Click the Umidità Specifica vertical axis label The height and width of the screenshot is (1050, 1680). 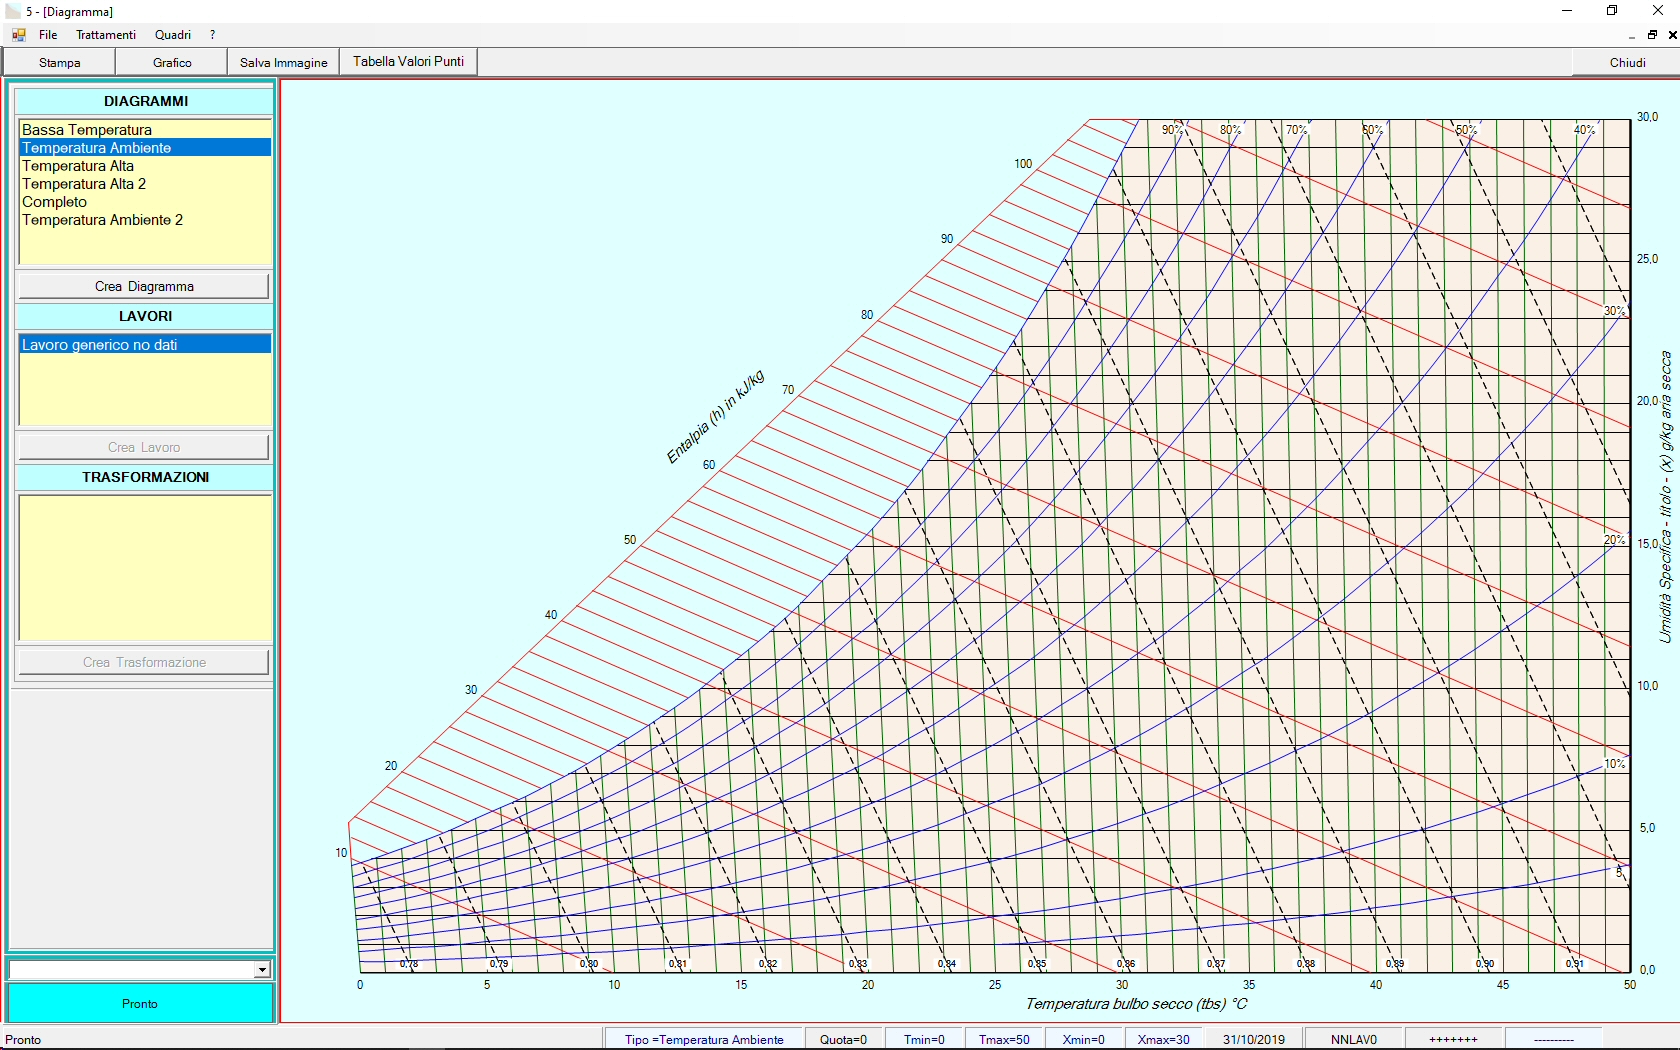pyautogui.click(x=1665, y=497)
